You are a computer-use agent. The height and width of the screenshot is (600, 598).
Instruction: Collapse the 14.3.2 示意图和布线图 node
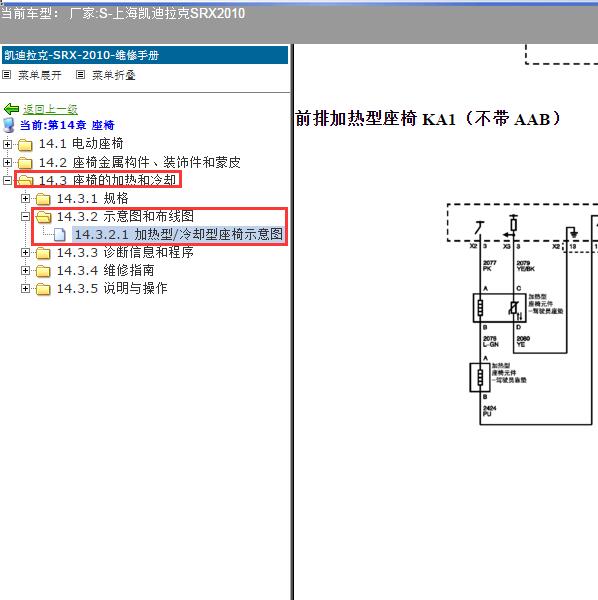(x=25, y=217)
